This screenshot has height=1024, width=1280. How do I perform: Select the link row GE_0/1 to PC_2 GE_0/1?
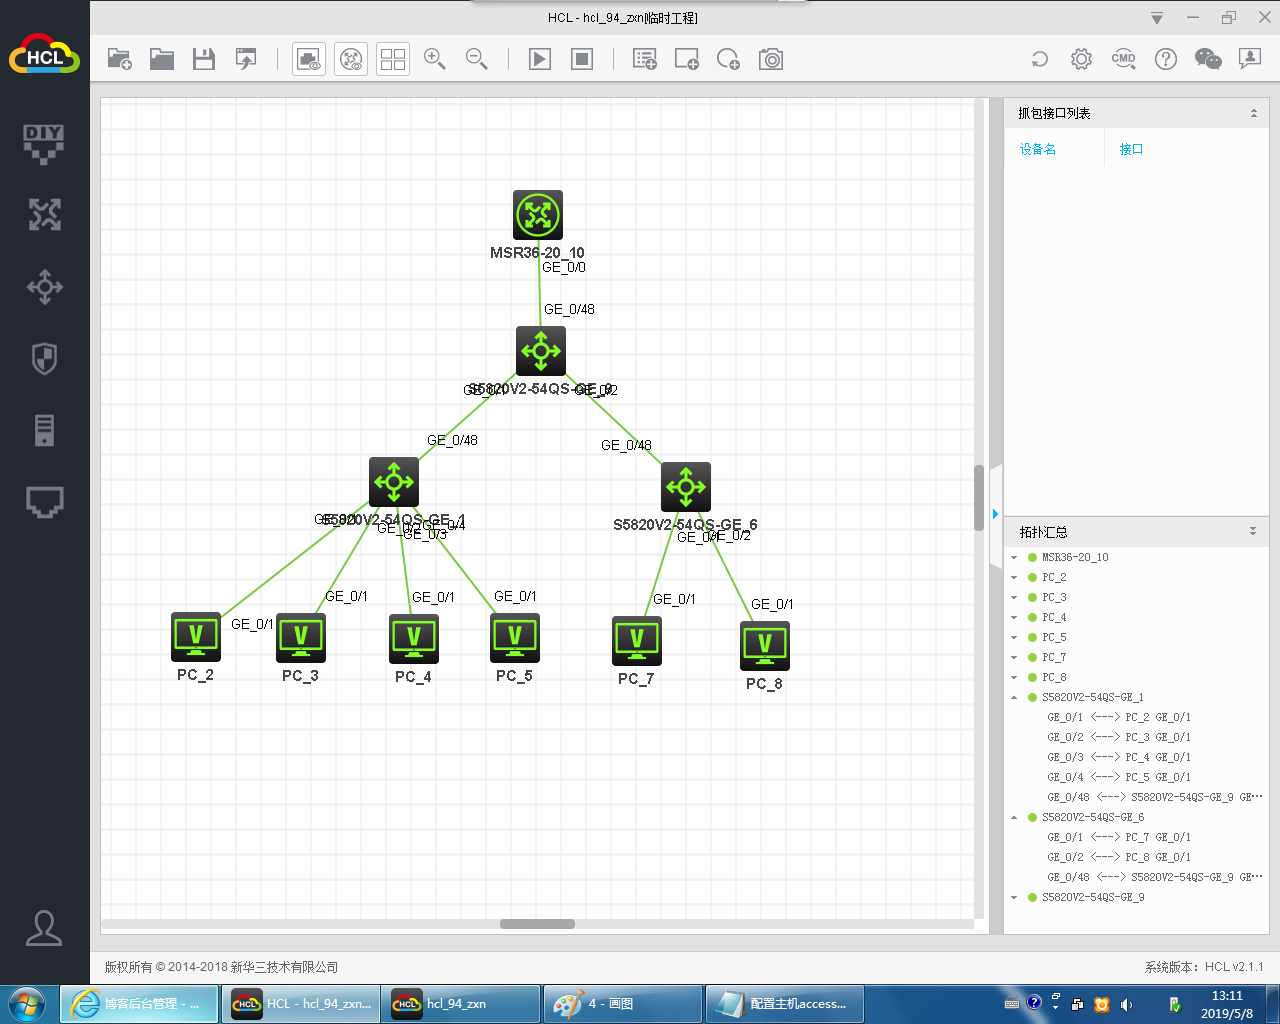click(x=1119, y=718)
